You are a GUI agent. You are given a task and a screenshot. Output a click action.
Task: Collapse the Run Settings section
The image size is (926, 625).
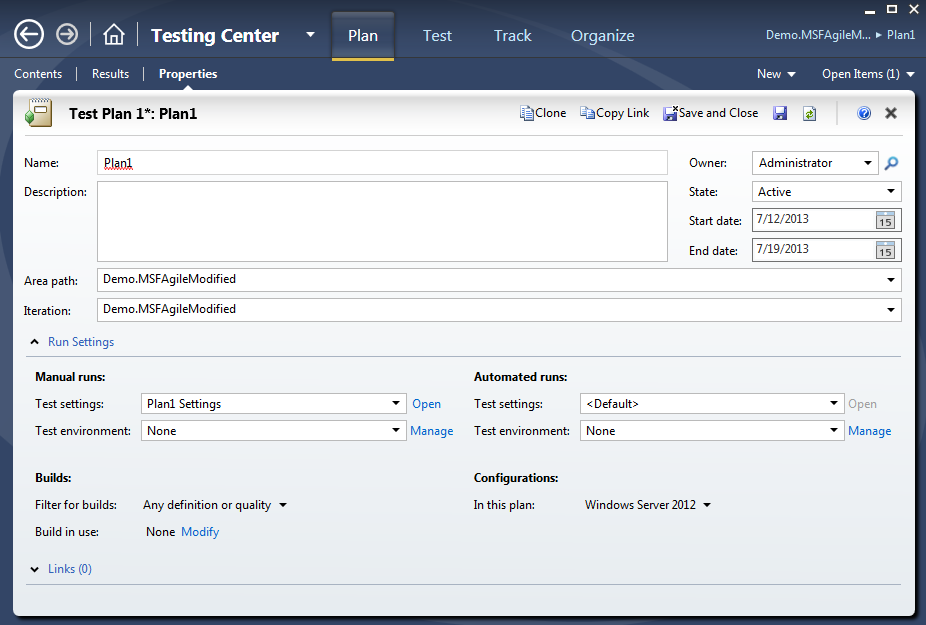click(x=72, y=341)
